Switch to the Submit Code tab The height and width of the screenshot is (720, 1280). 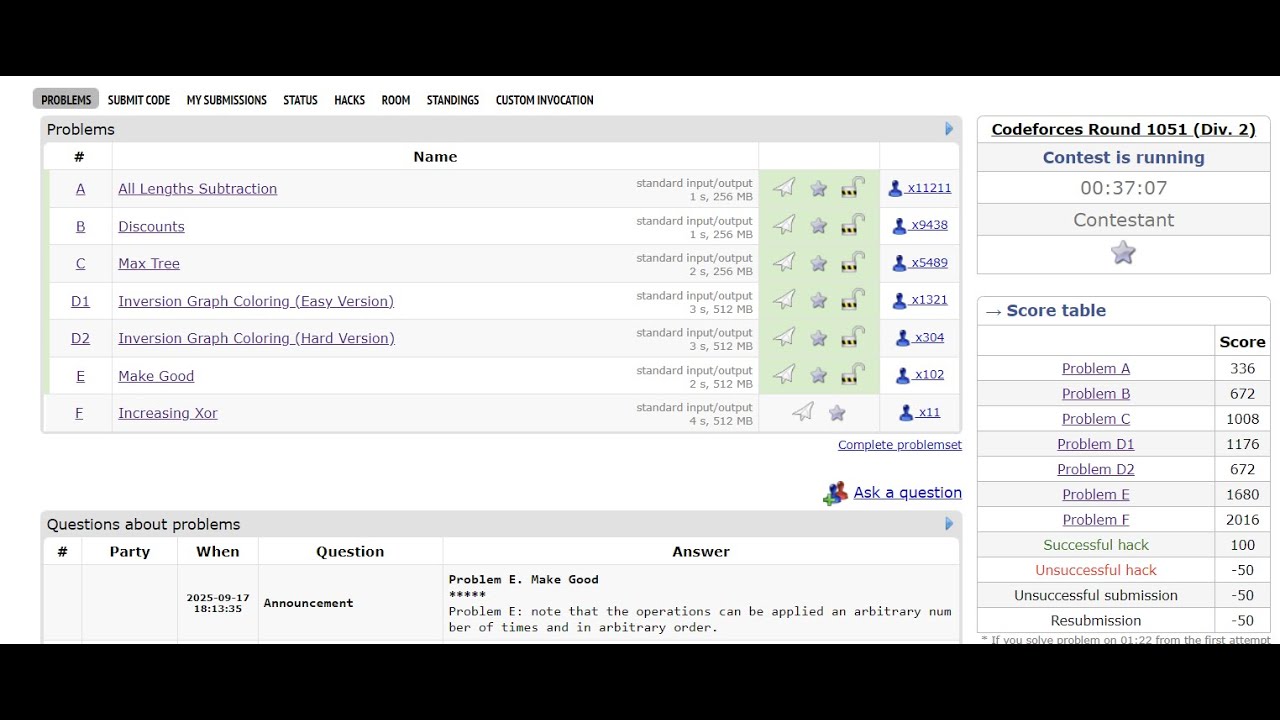tap(139, 100)
